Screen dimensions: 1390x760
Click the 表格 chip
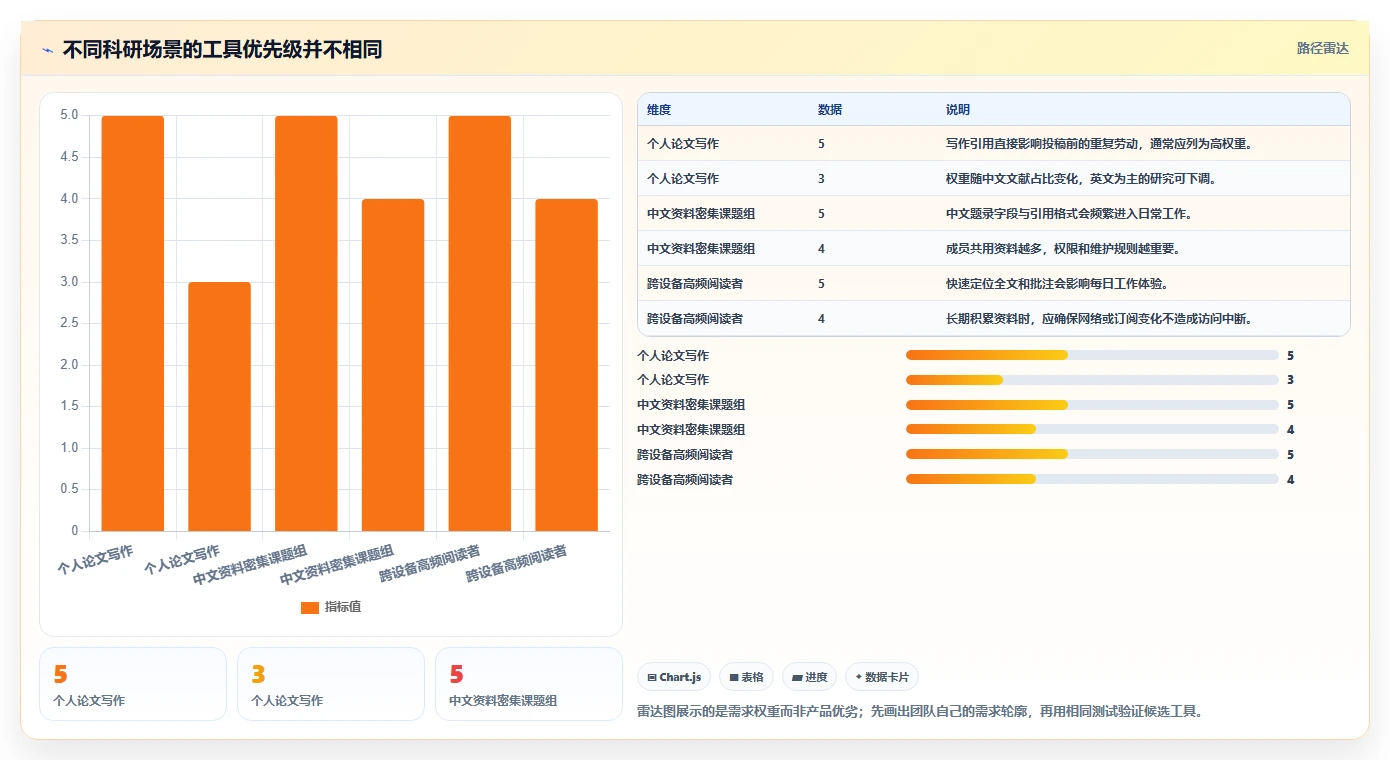(x=746, y=677)
